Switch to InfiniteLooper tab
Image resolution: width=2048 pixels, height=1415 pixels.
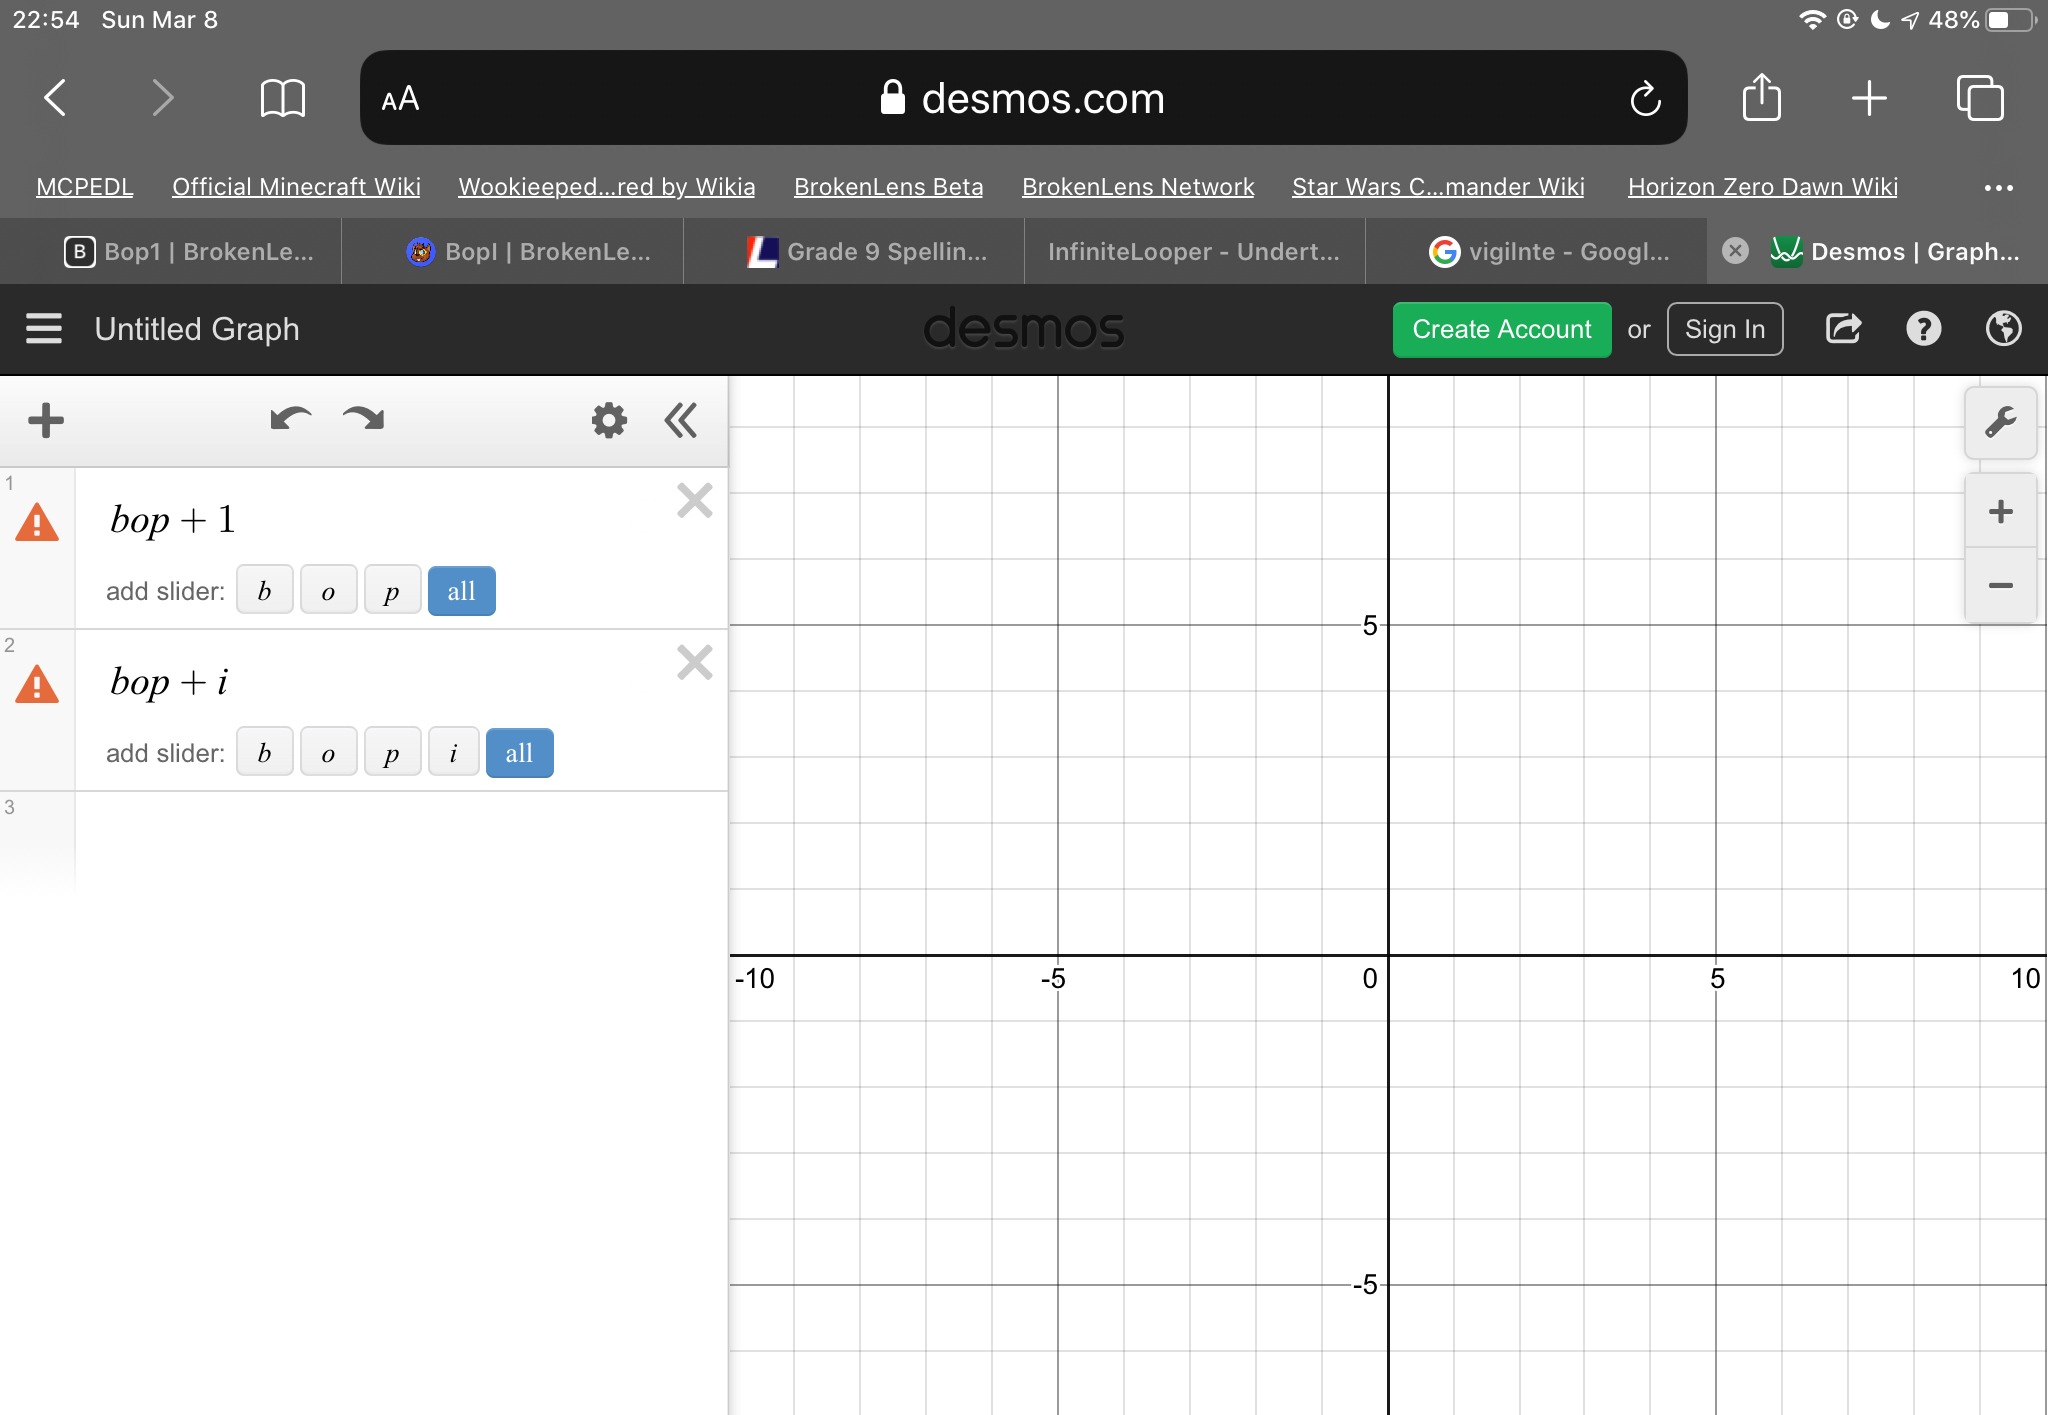pyautogui.click(x=1195, y=251)
